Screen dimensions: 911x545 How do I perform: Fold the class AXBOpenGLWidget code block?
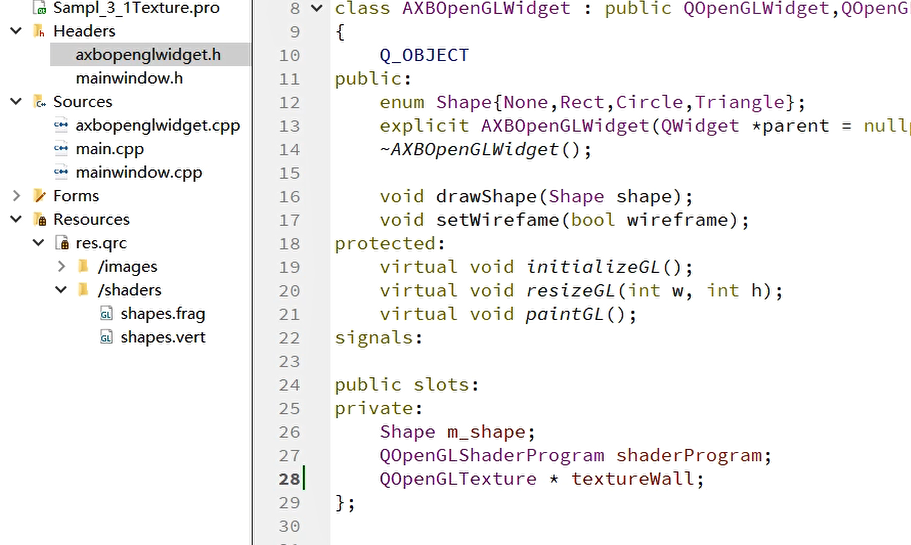[317, 8]
